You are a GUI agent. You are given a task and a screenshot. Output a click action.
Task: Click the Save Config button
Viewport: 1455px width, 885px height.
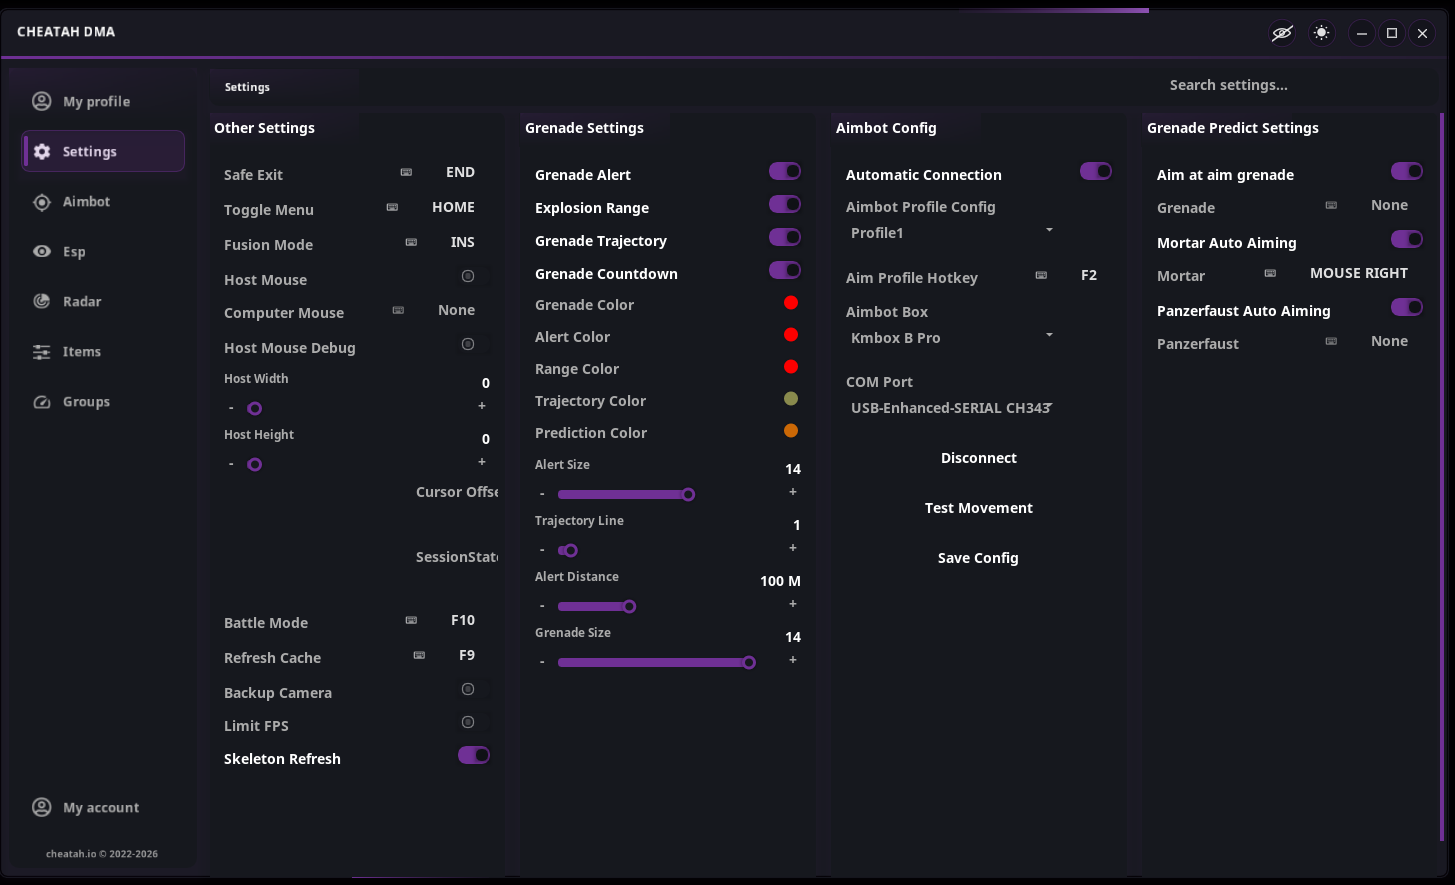pos(978,557)
